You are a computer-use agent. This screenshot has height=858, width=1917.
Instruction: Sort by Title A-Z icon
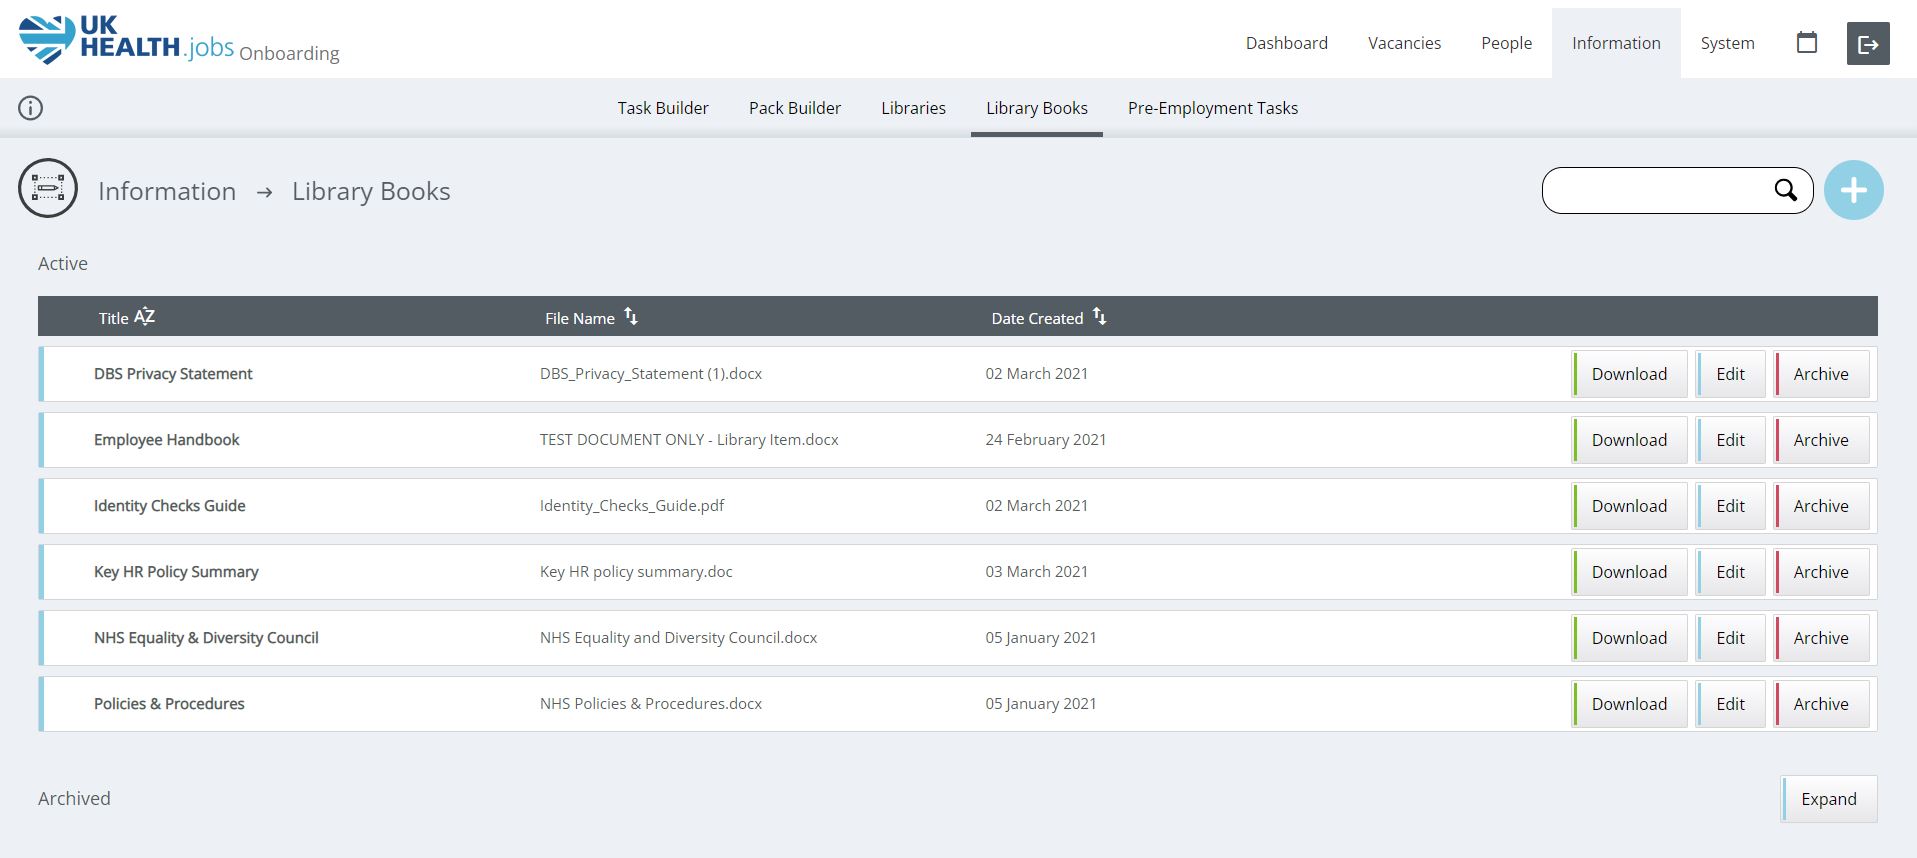click(145, 317)
